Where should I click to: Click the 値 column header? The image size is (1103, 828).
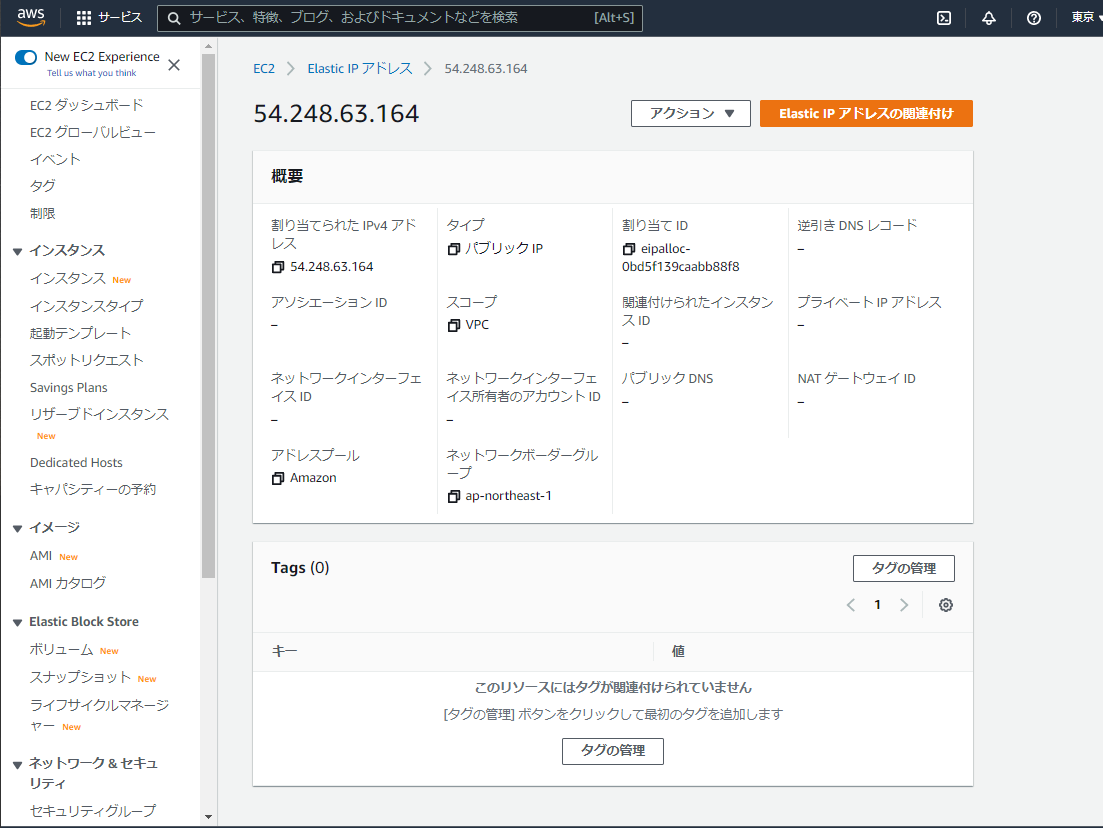pos(678,651)
